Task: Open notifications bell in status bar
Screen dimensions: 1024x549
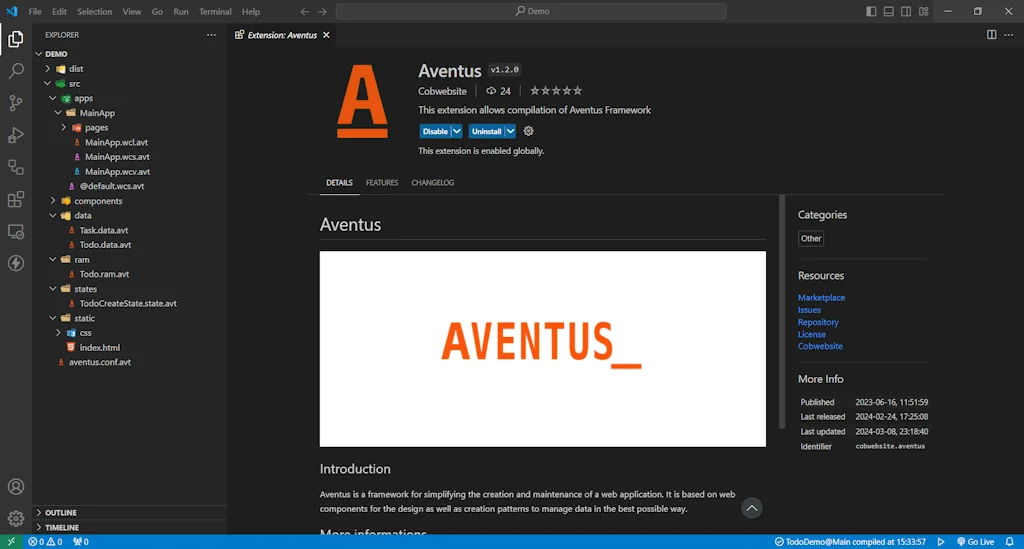Action: 1010,542
